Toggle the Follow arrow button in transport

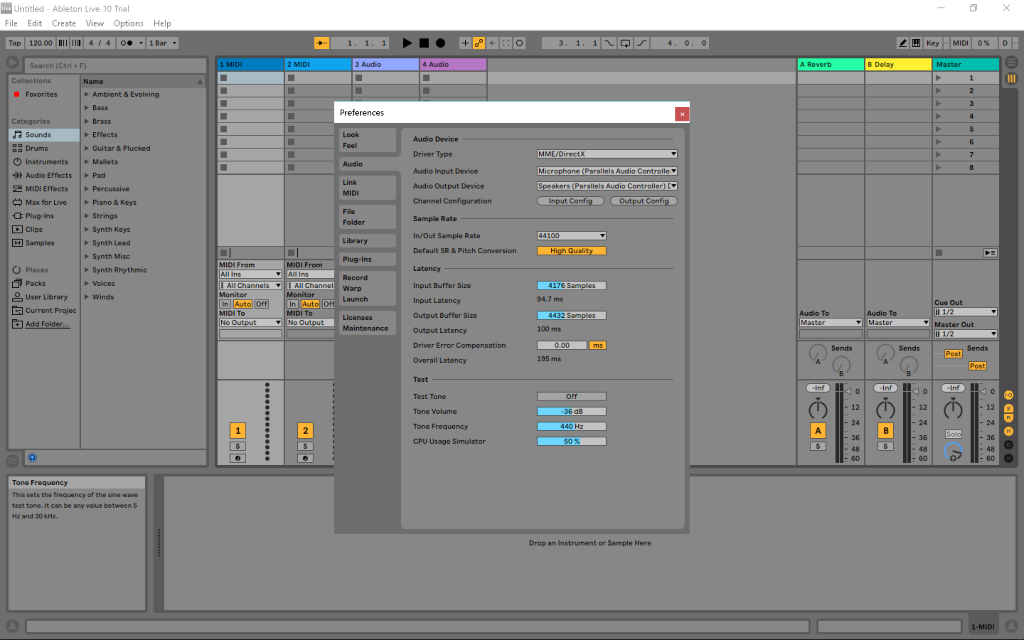pos(321,43)
